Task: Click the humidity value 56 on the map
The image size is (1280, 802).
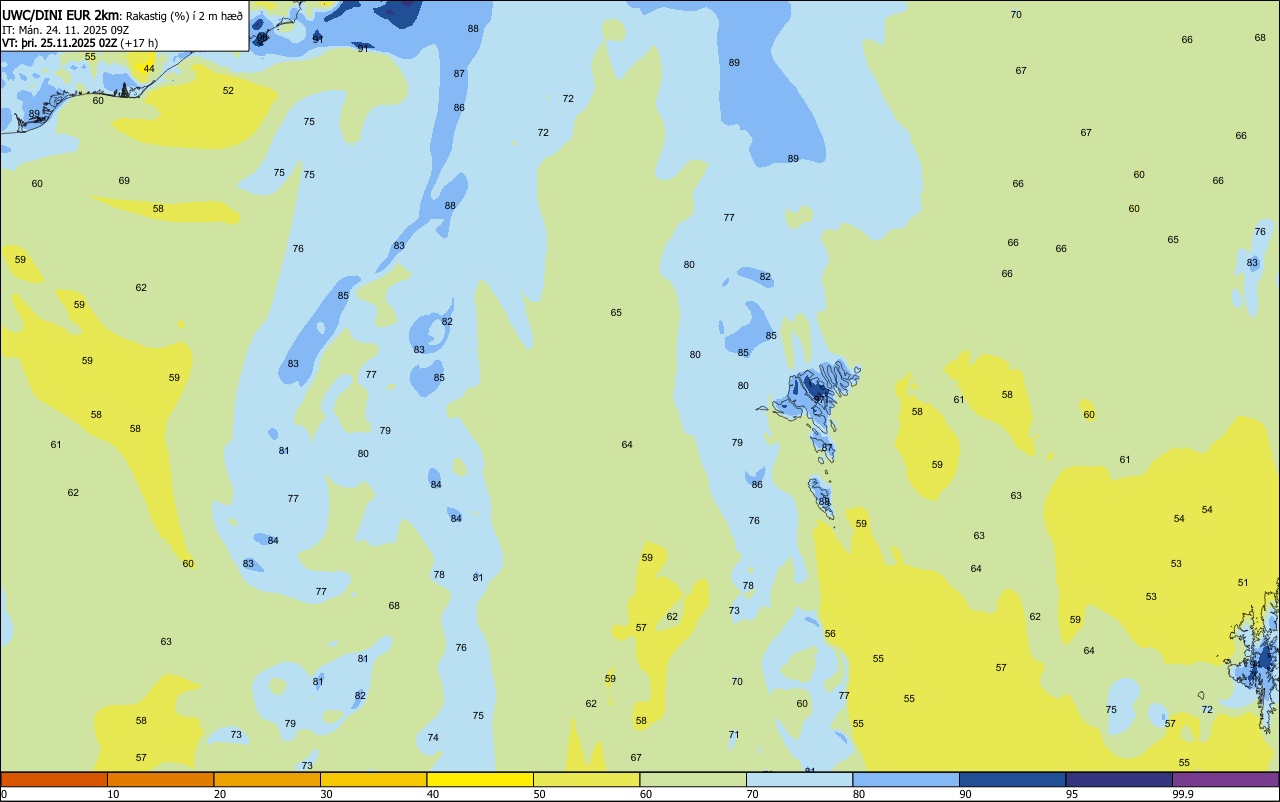Action: 830,634
